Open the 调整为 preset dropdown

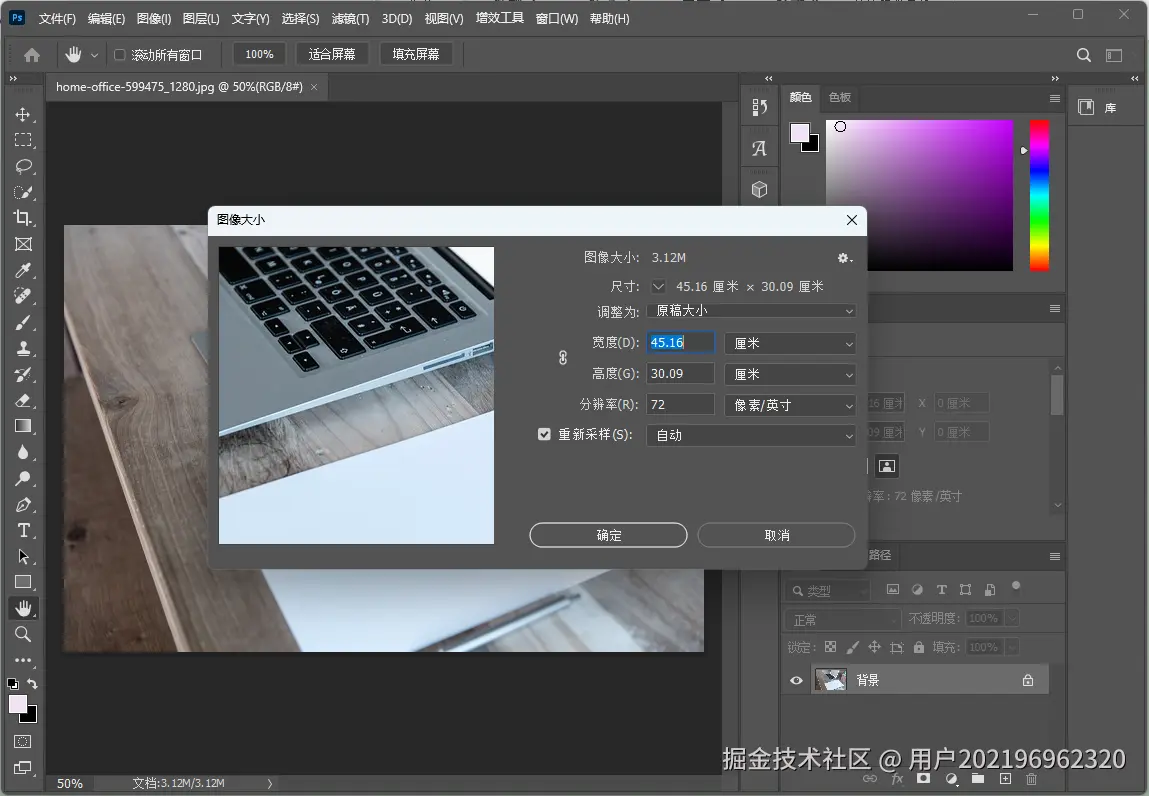(x=751, y=311)
